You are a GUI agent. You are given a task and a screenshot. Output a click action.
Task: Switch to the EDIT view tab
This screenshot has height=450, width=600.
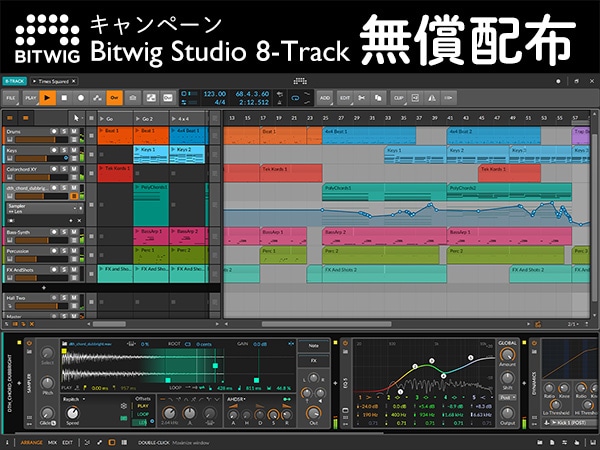click(67, 443)
